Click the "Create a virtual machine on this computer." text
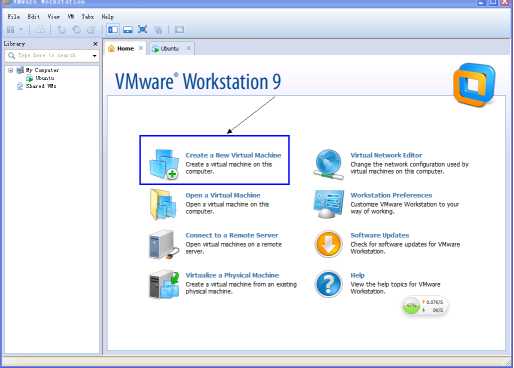 coord(229,168)
